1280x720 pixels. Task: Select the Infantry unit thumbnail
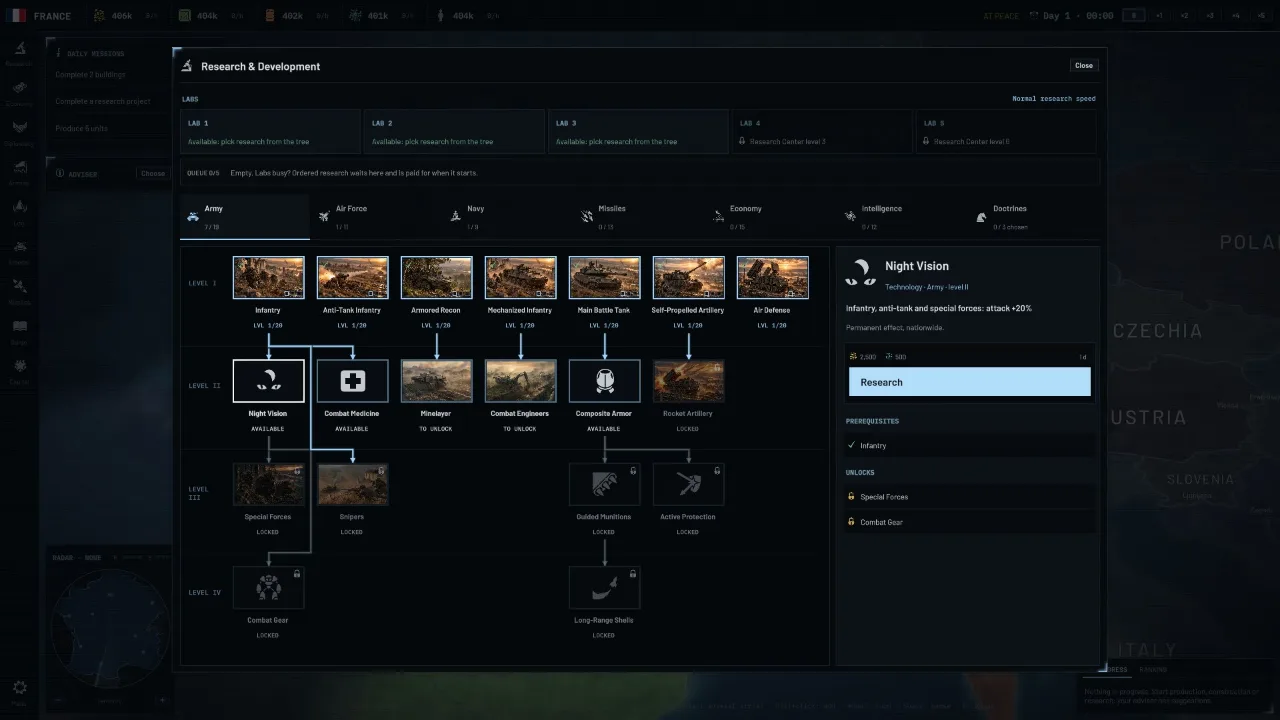coord(268,278)
